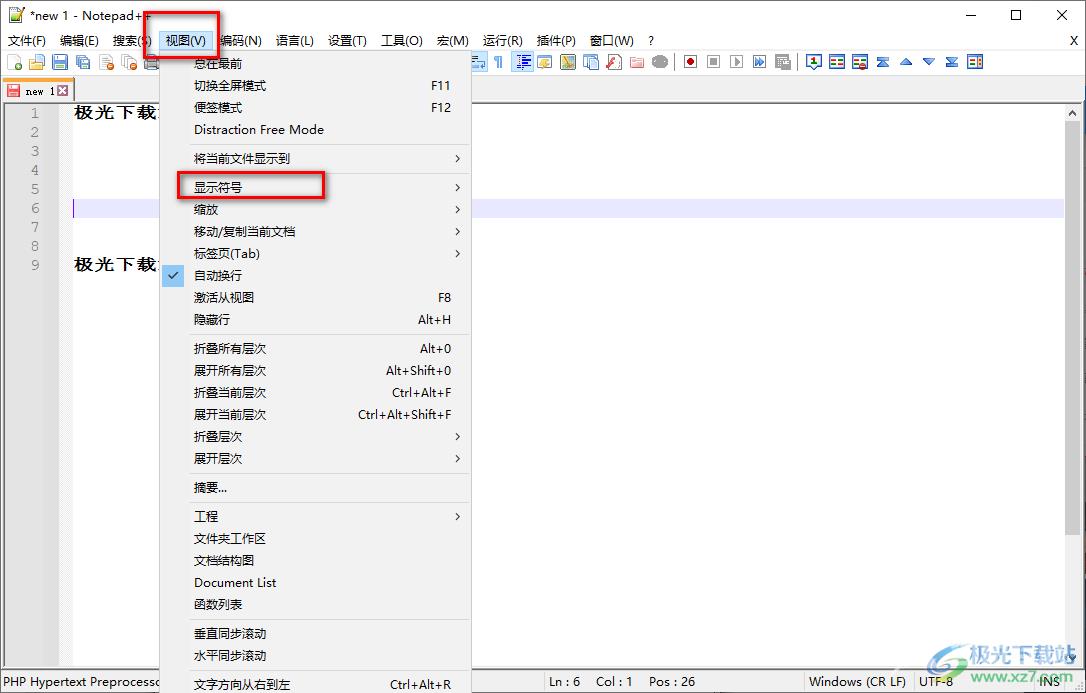The width and height of the screenshot is (1086, 693).
Task: Toggle 水平同步滚动 horizontal sync scrolling
Action: [315, 656]
